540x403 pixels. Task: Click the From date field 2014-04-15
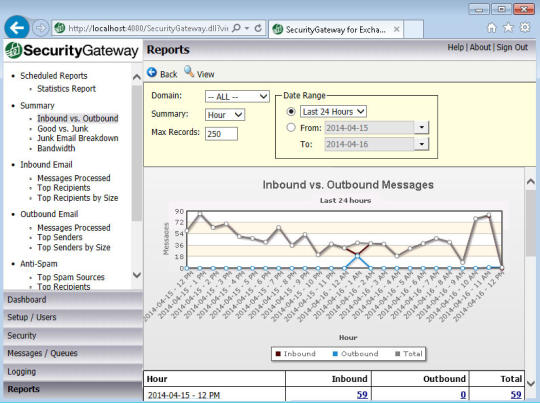[x=369, y=128]
